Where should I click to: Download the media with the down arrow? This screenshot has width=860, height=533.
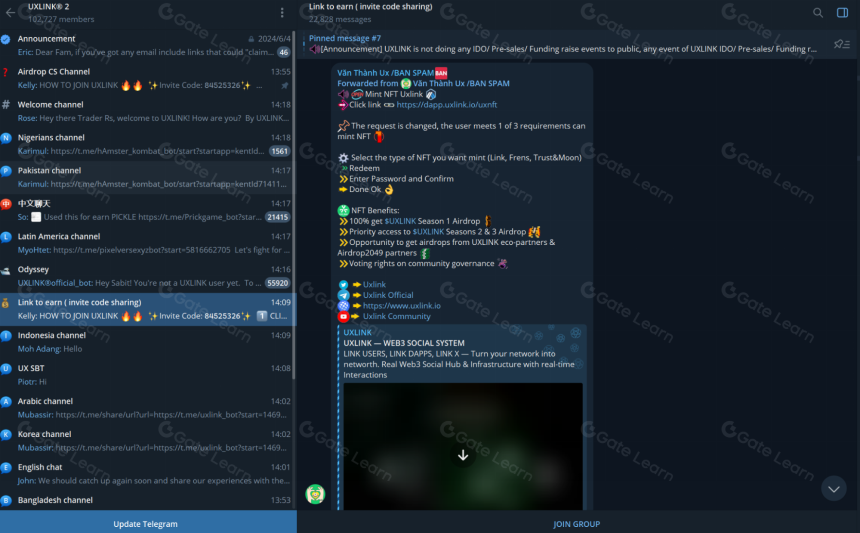point(463,455)
